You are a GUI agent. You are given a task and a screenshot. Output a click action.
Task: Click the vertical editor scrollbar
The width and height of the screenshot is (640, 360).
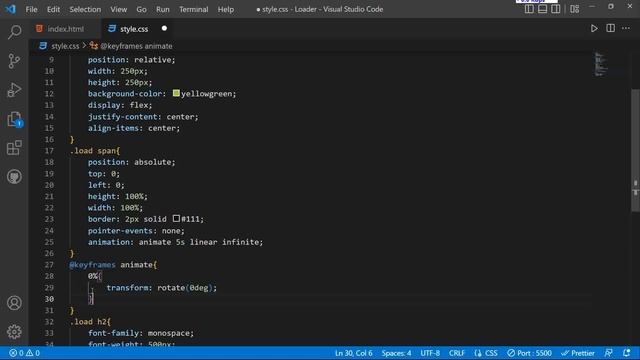[635, 150]
